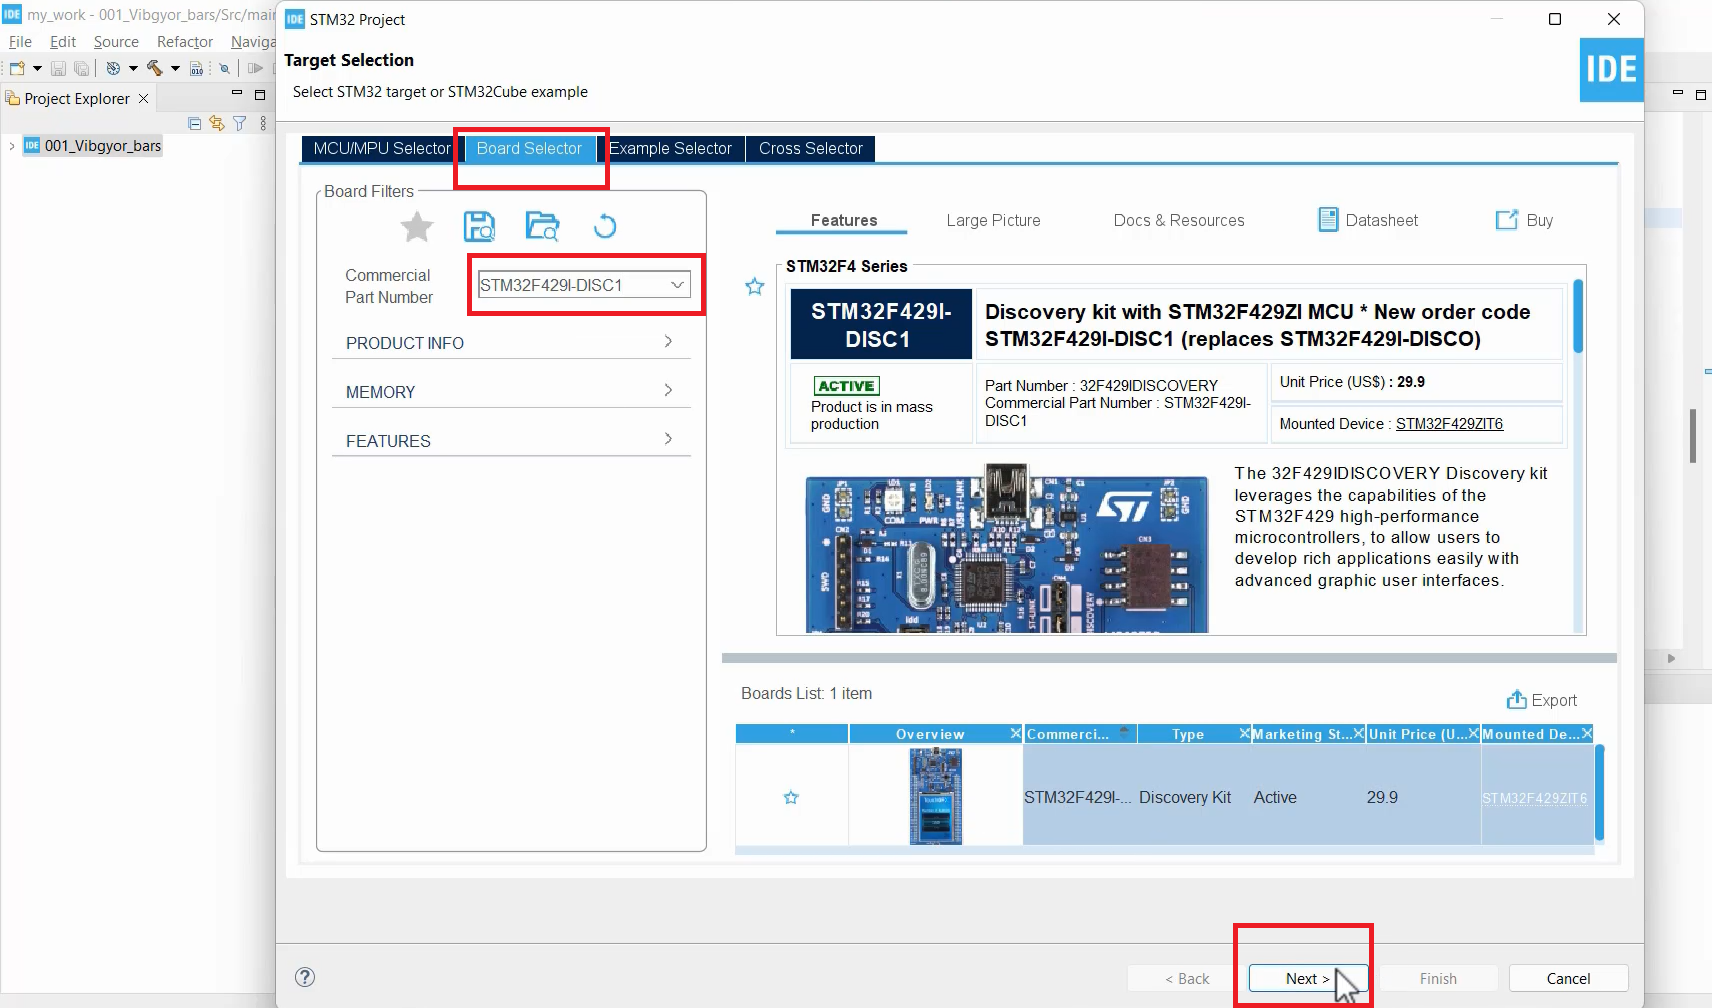This screenshot has height=1008, width=1712.
Task: Close the Project Explorer tab
Action: click(143, 98)
